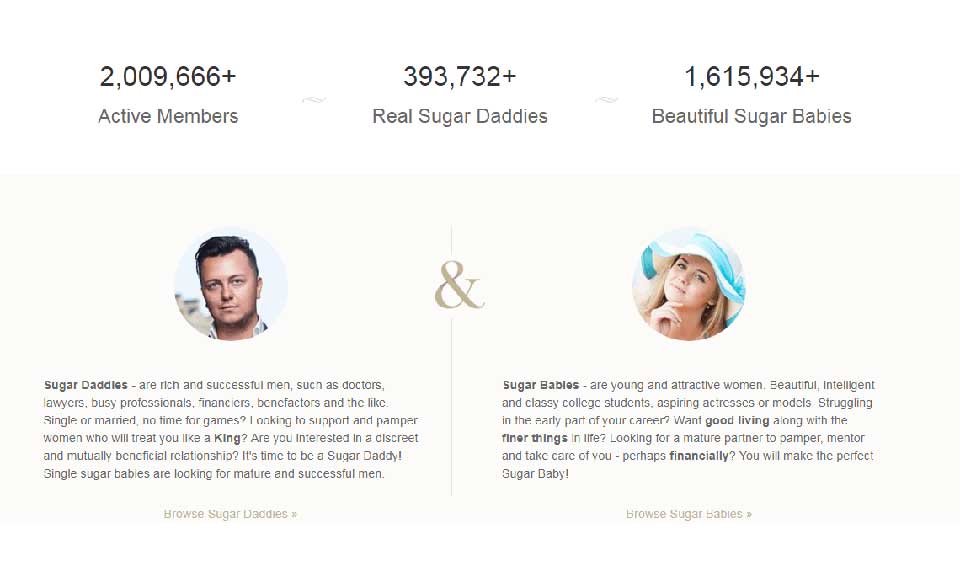The height and width of the screenshot is (561, 960).
Task: Click the swirl divider after Active Members
Action: (x=314, y=100)
